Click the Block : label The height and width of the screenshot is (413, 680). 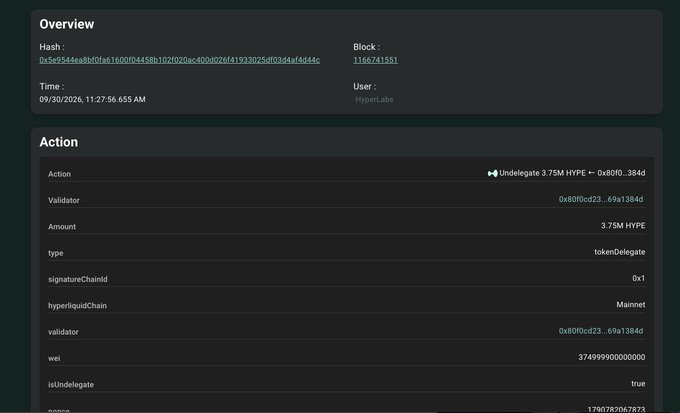pyautogui.click(x=366, y=47)
